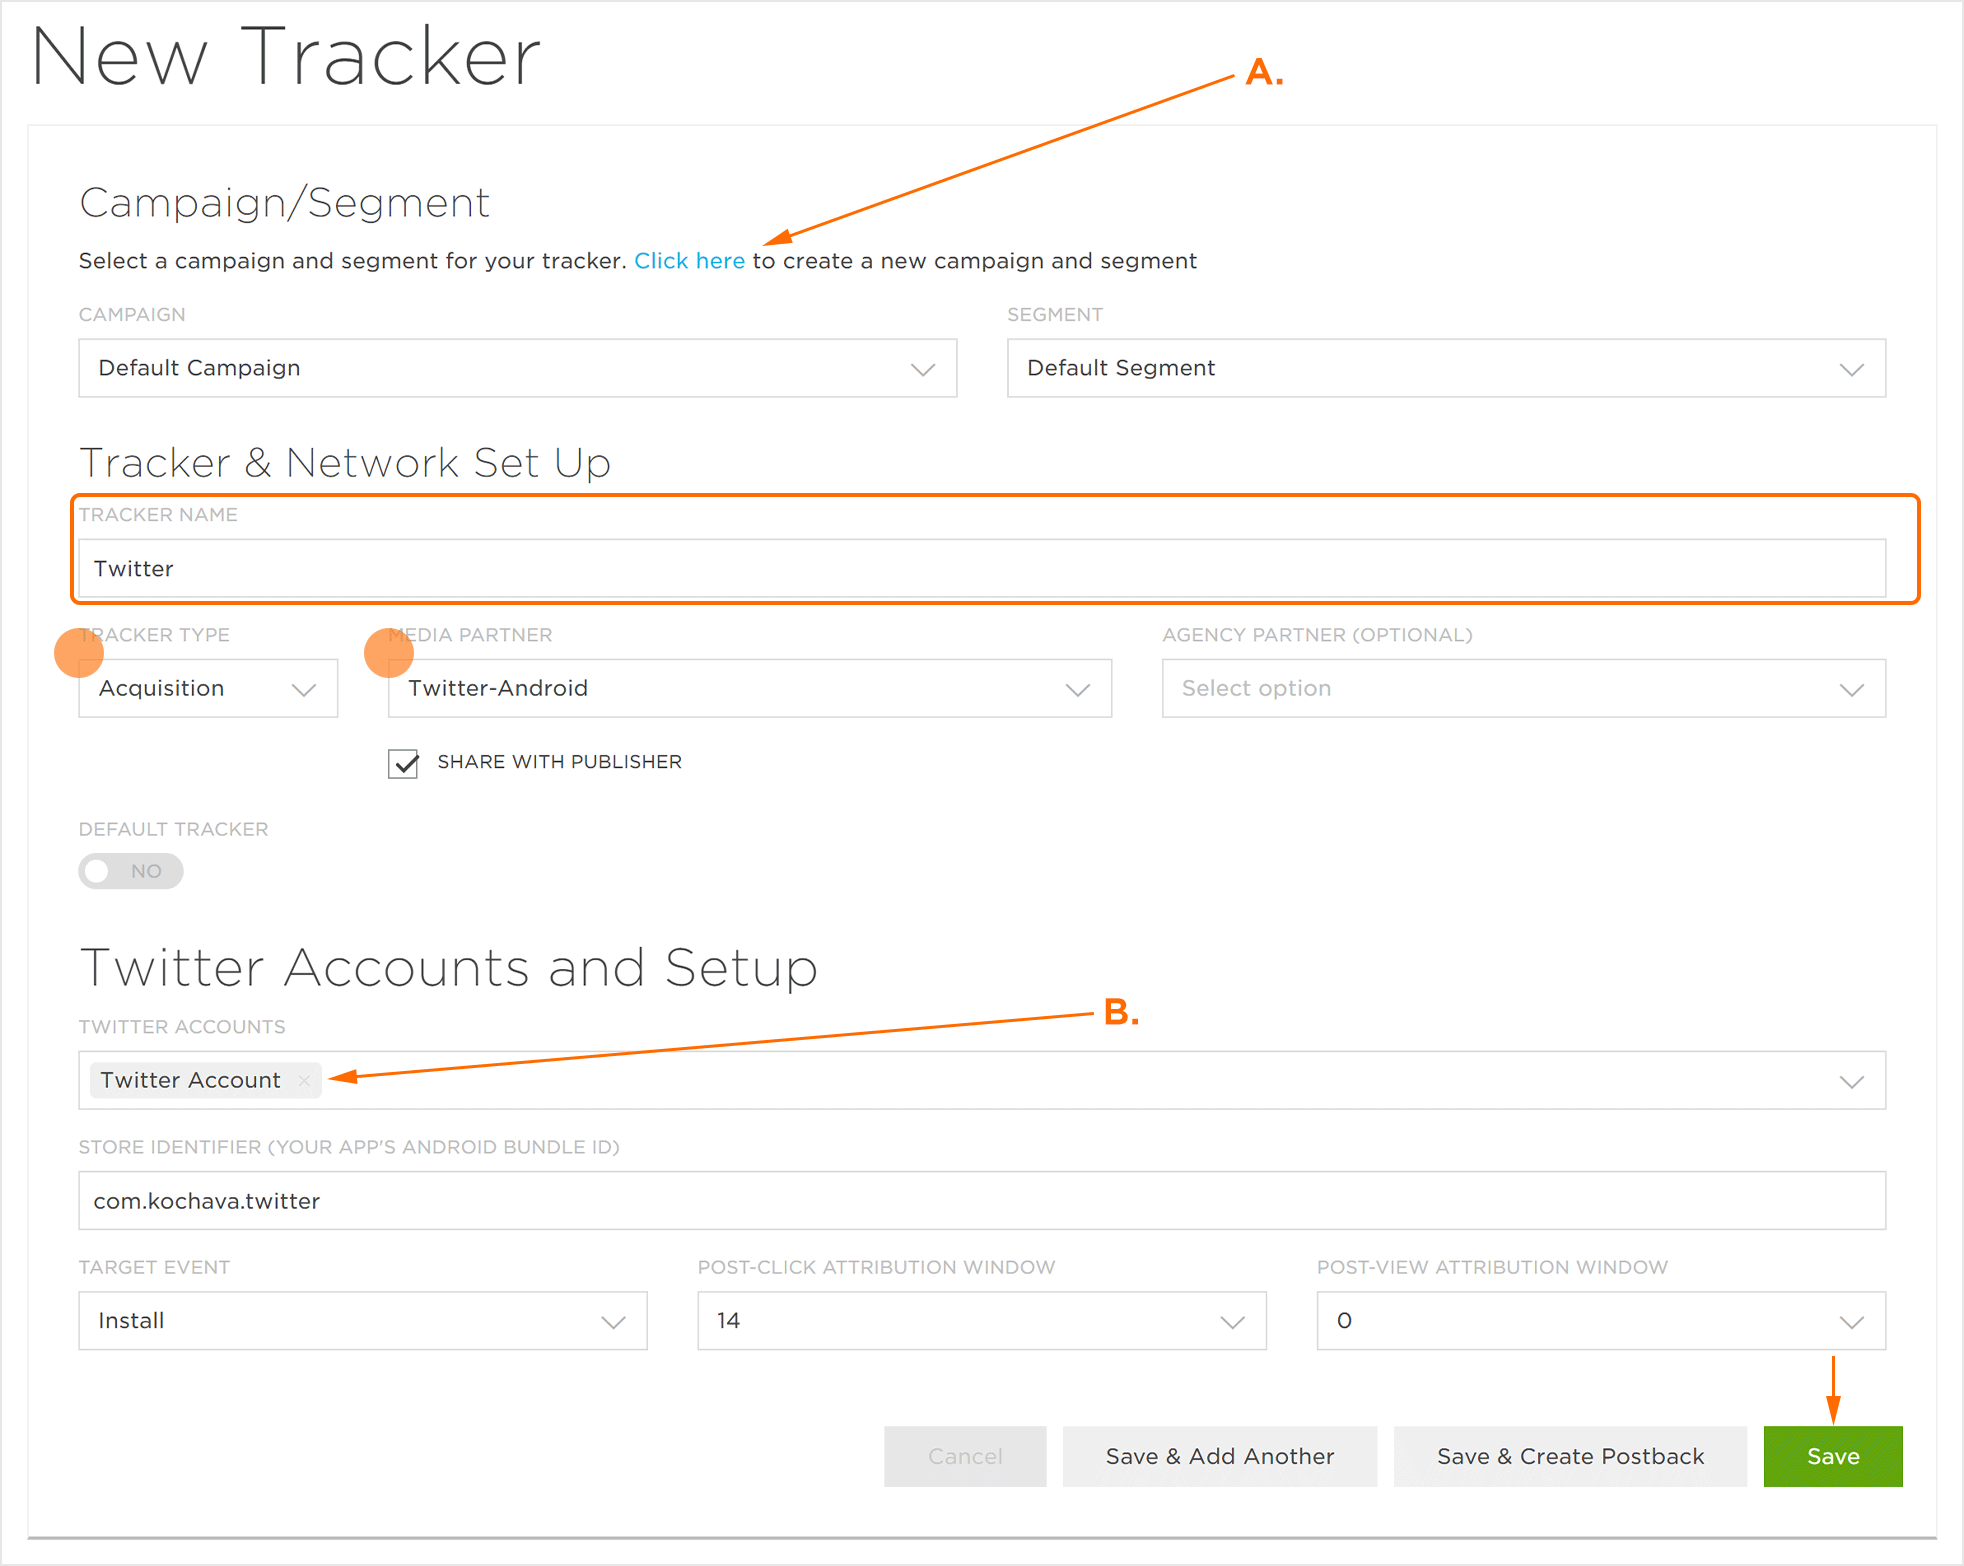Choose a Media Partner from dropdown
This screenshot has height=1566, width=1964.
749,689
